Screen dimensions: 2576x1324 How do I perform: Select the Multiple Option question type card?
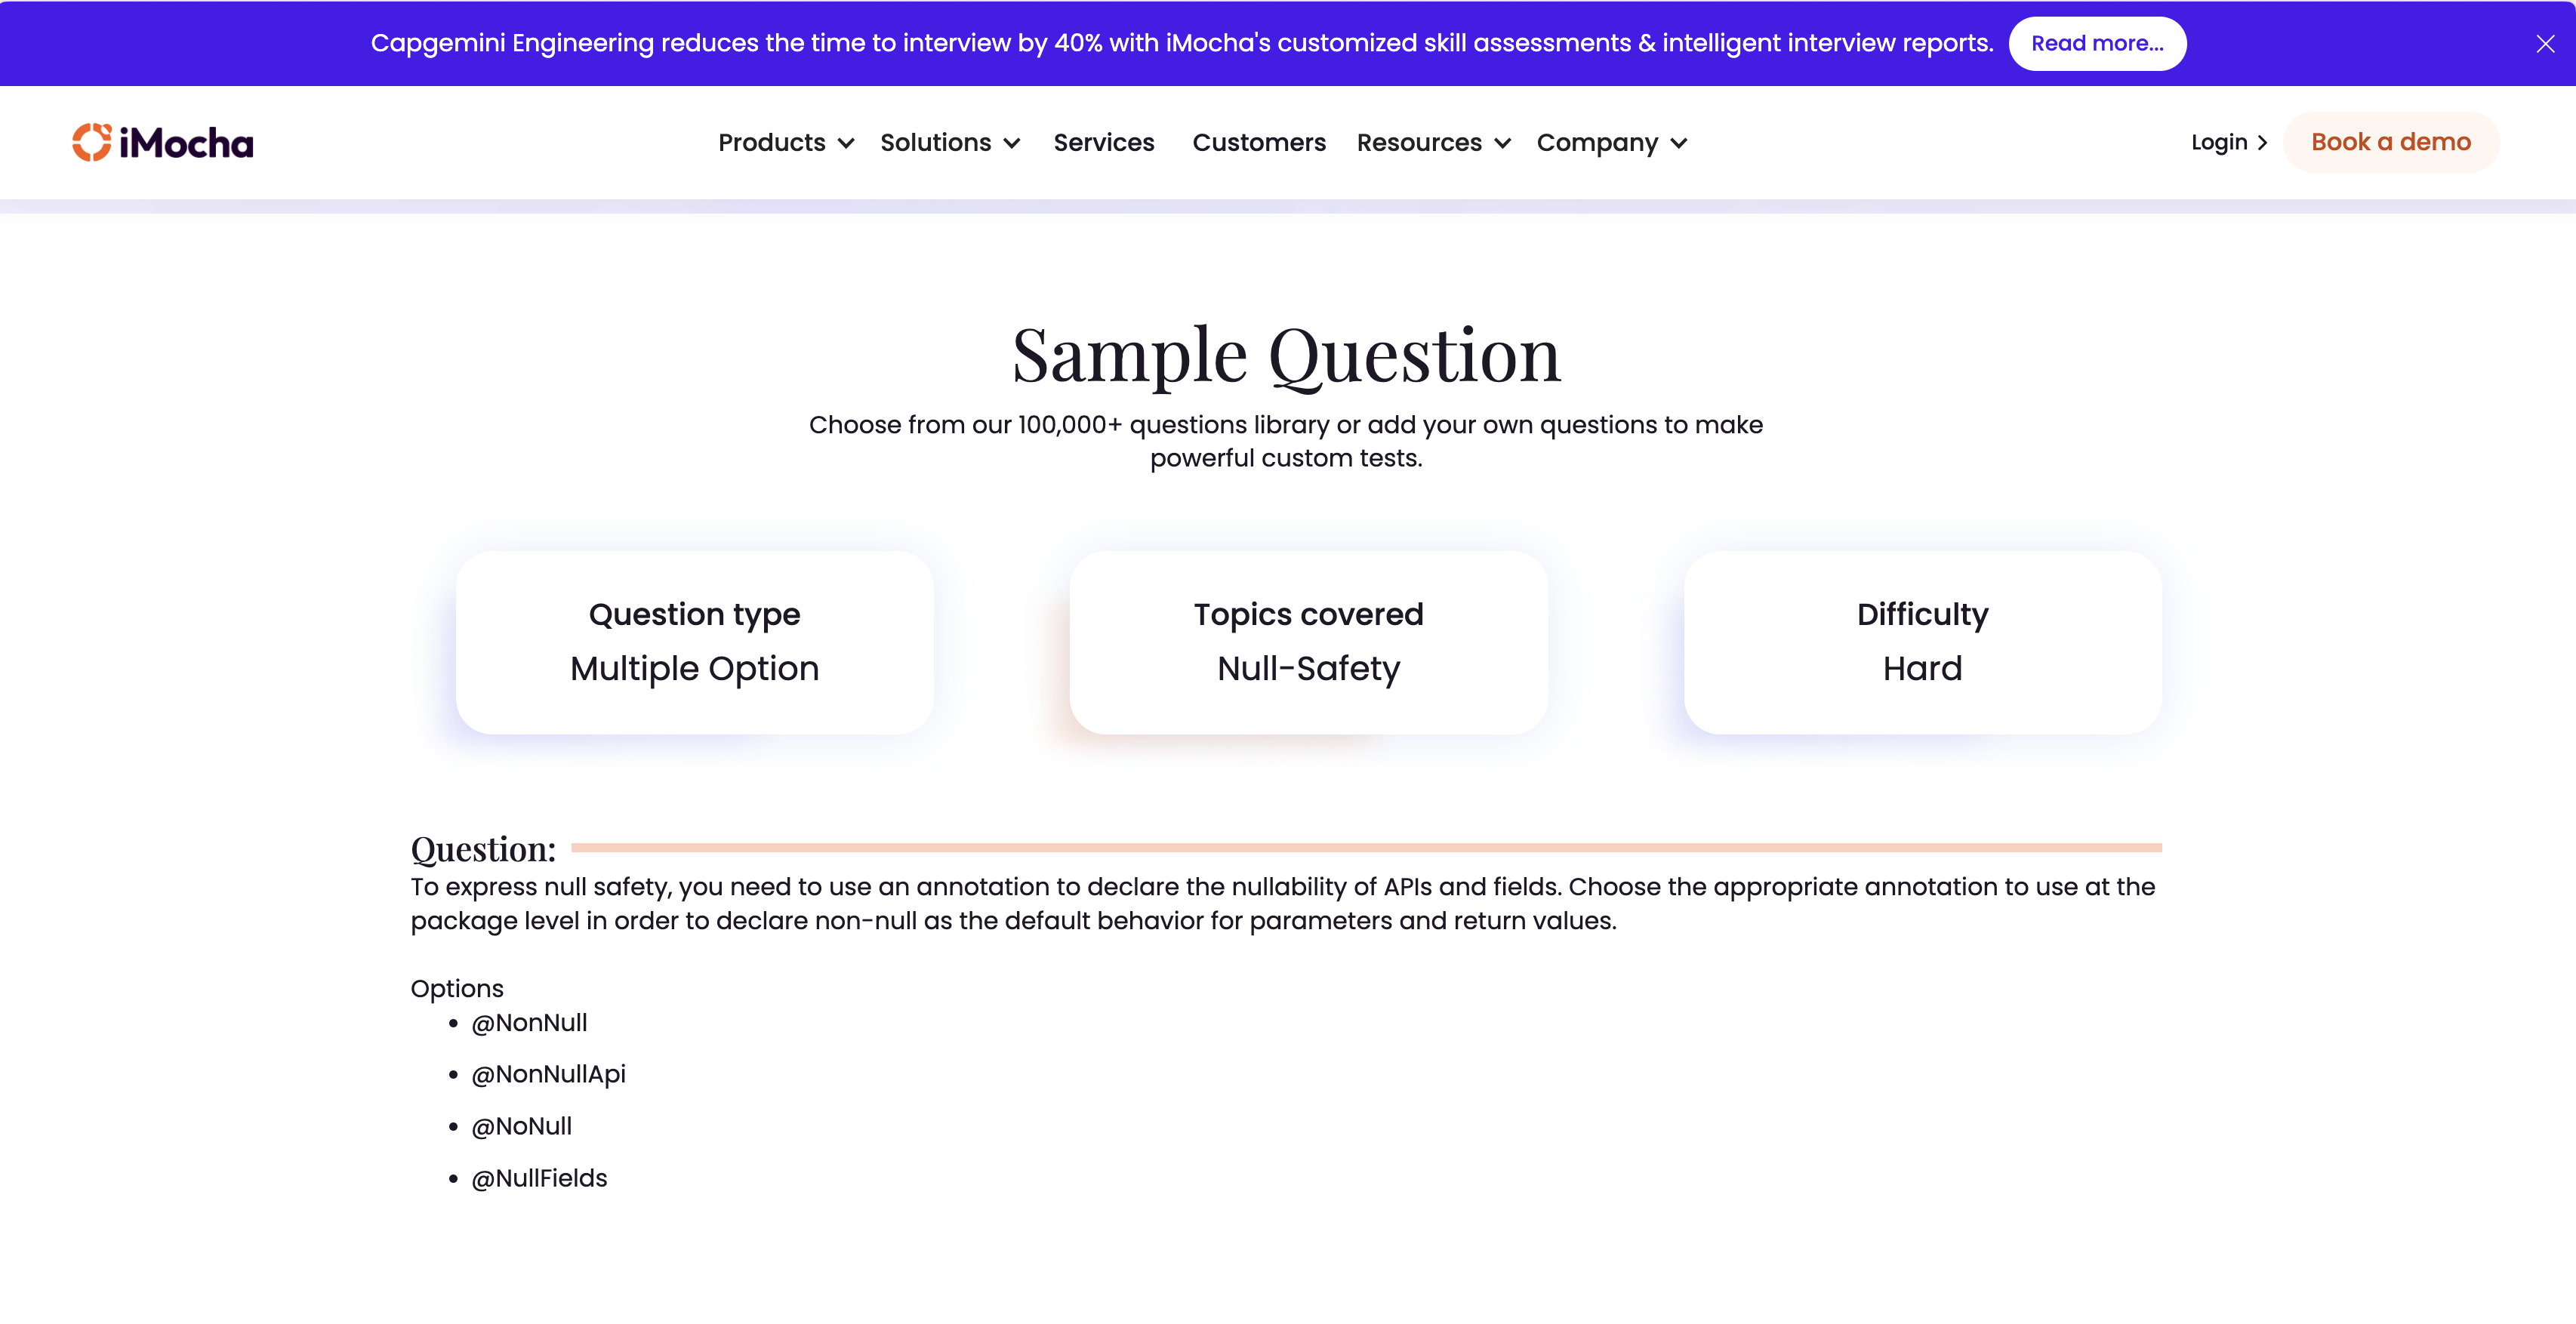coord(695,642)
